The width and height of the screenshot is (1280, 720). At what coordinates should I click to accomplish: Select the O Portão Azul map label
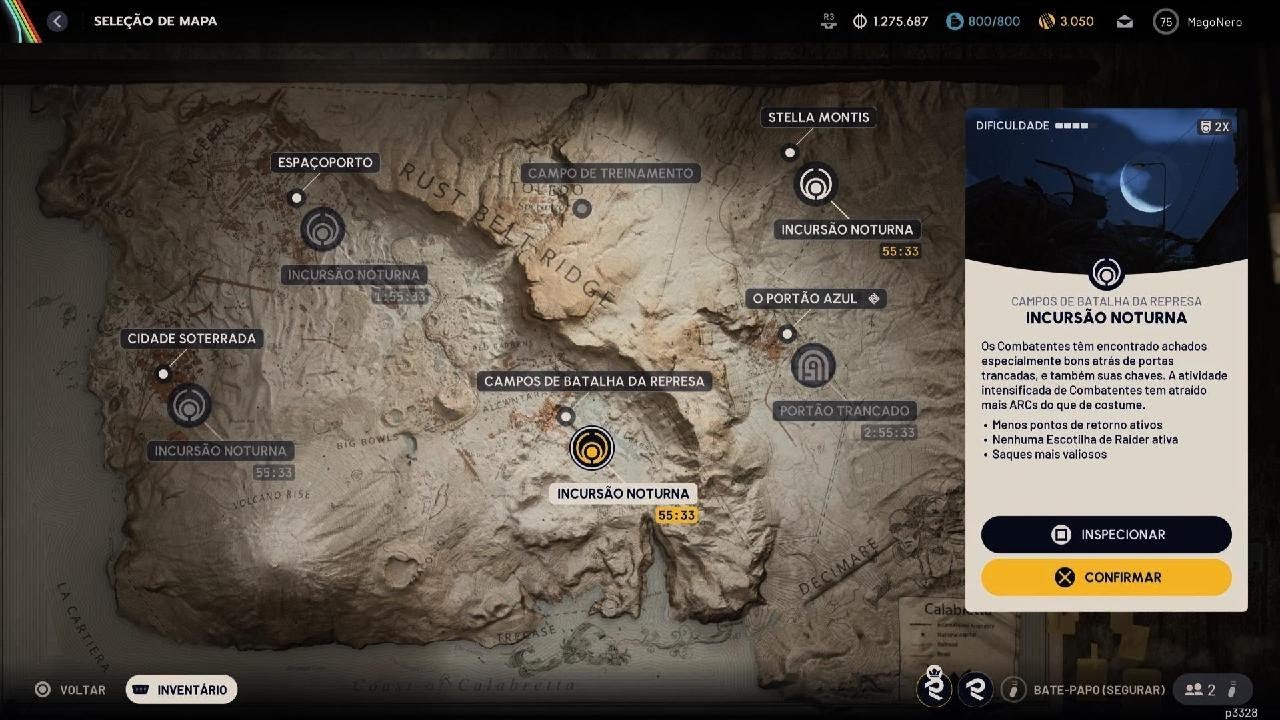(816, 298)
